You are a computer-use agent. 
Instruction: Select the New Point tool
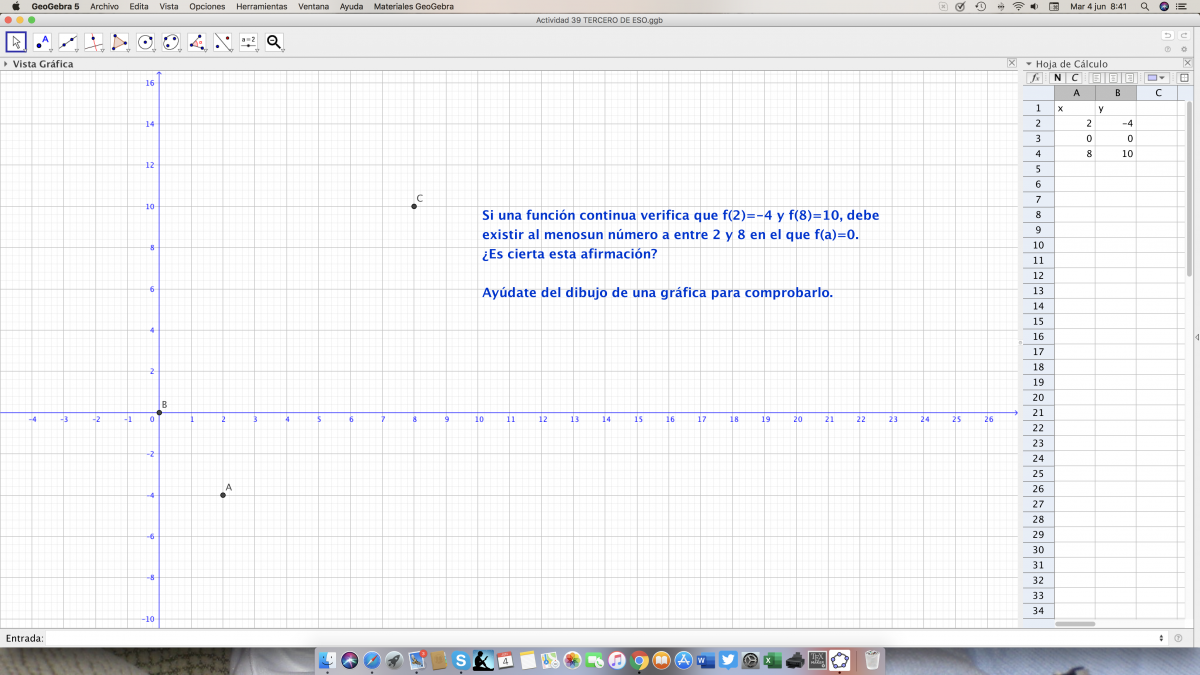click(42, 42)
